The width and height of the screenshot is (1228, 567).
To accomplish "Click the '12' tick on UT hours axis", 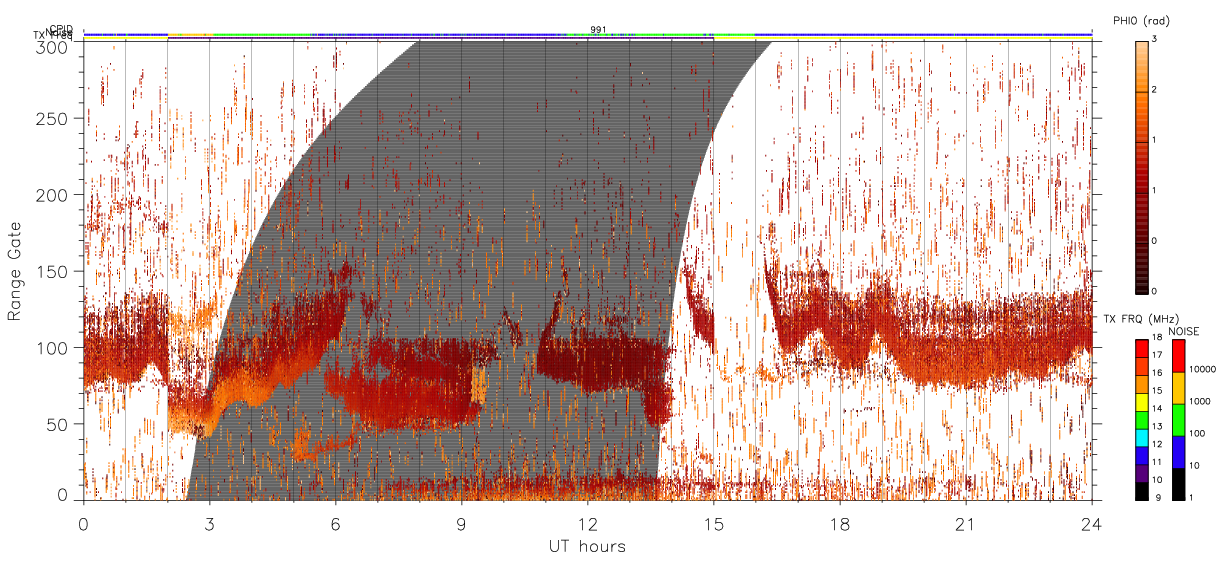I will pyautogui.click(x=588, y=524).
